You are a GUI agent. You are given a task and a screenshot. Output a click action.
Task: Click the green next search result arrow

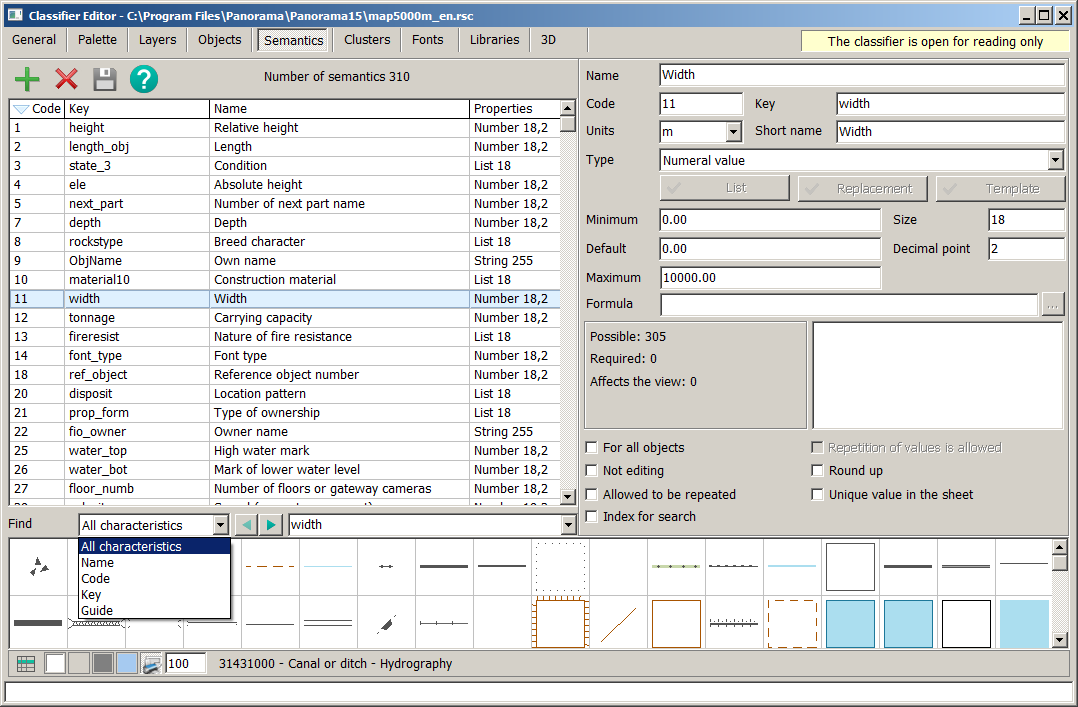tap(271, 525)
